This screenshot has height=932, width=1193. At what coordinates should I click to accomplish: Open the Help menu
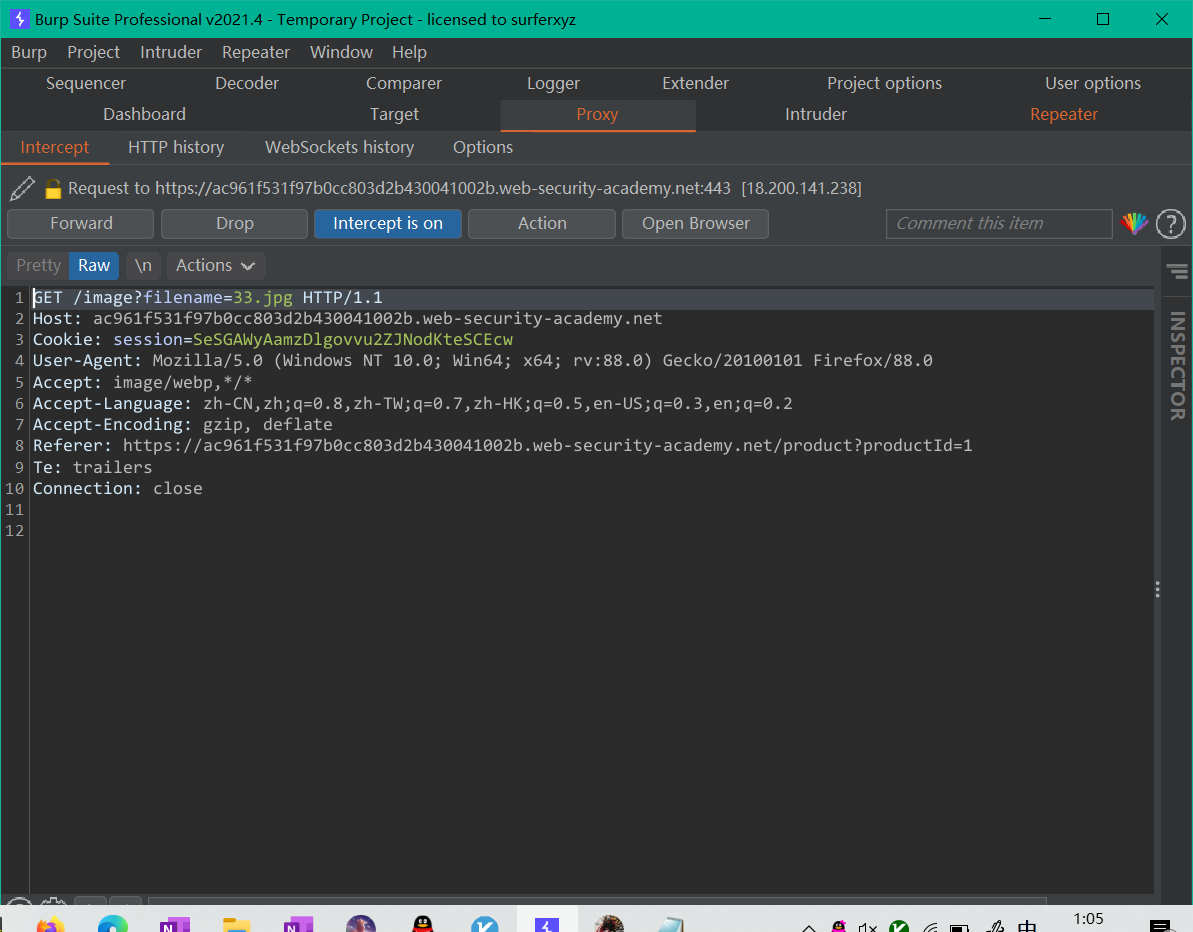tap(409, 52)
